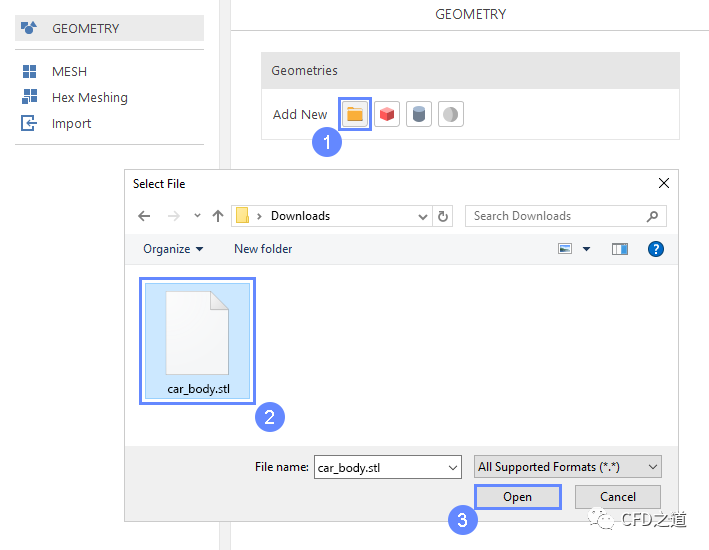Add a new box geometry
Image resolution: width=709 pixels, height=550 pixels.
(387, 114)
